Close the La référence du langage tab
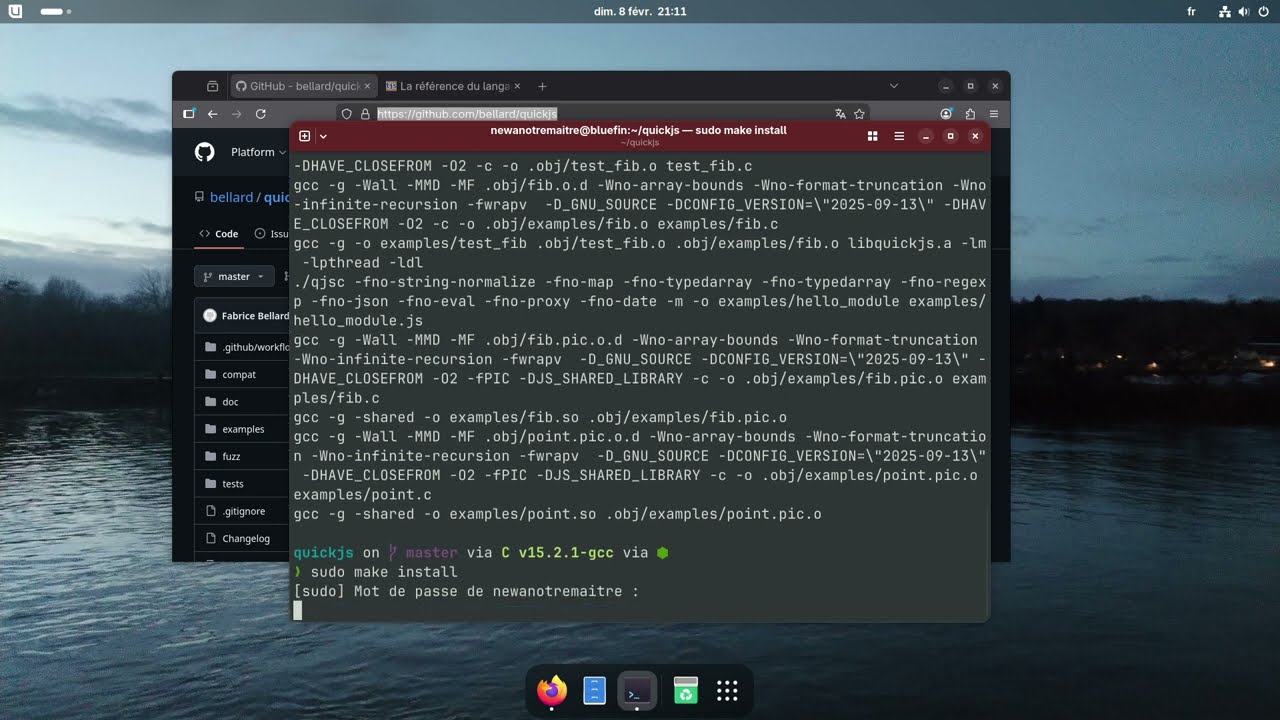 click(517, 86)
